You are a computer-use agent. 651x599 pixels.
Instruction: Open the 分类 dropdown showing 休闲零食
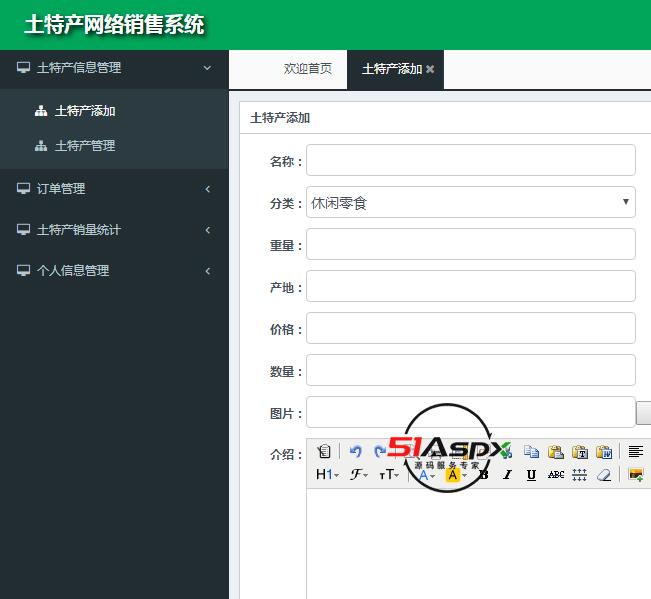click(471, 202)
